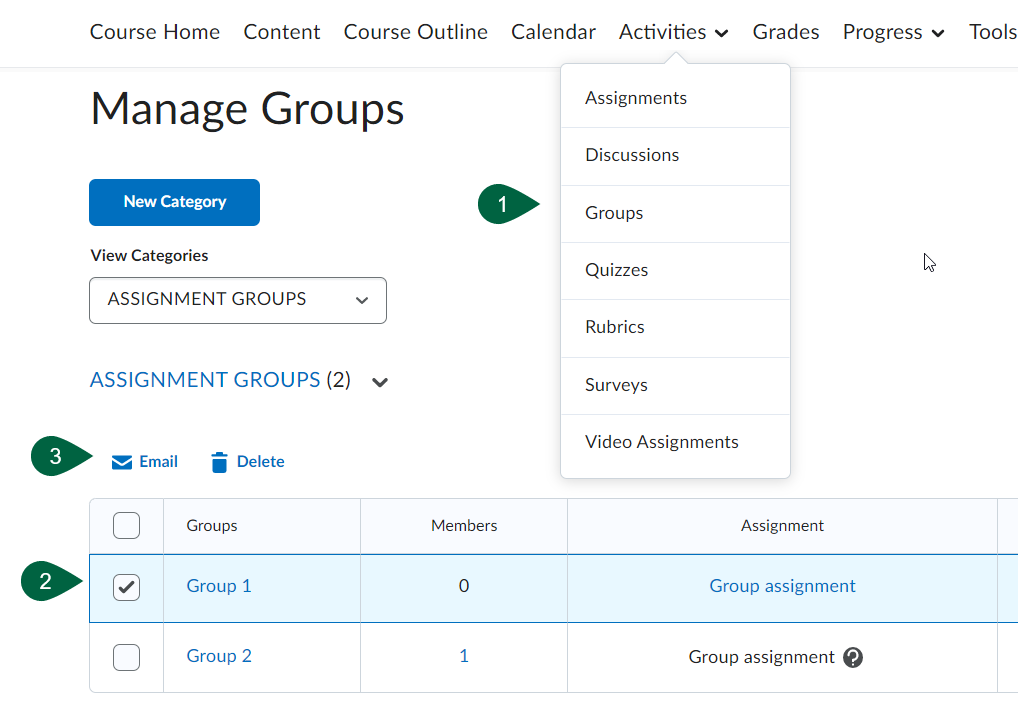Navigate to Course Home

(x=154, y=32)
